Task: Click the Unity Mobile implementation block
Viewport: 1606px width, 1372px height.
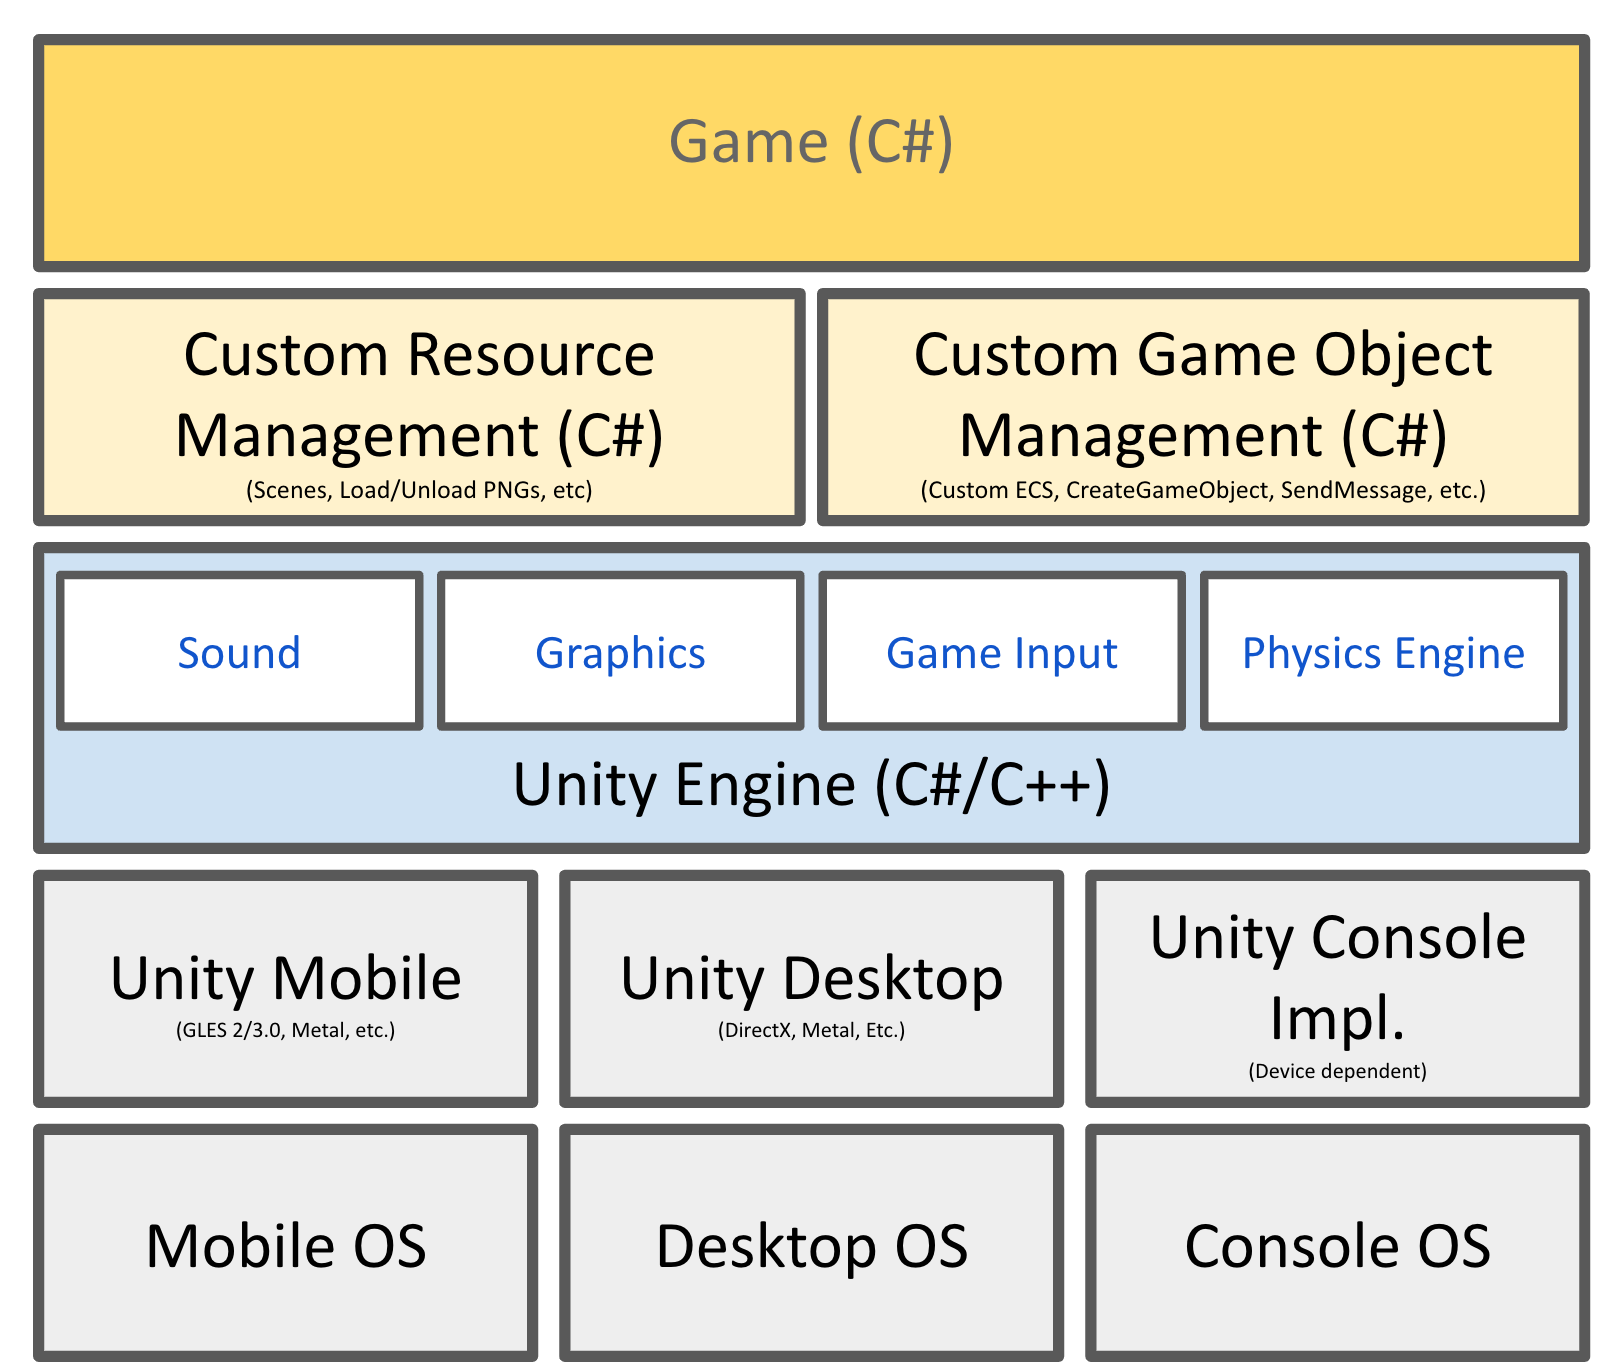Action: pos(285,985)
